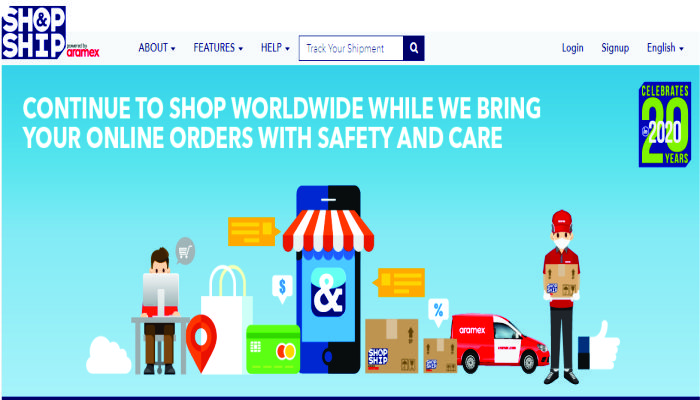Click the large Shop Ship cardboard box
Image resolution: width=700 pixels, height=400 pixels.
(x=392, y=346)
